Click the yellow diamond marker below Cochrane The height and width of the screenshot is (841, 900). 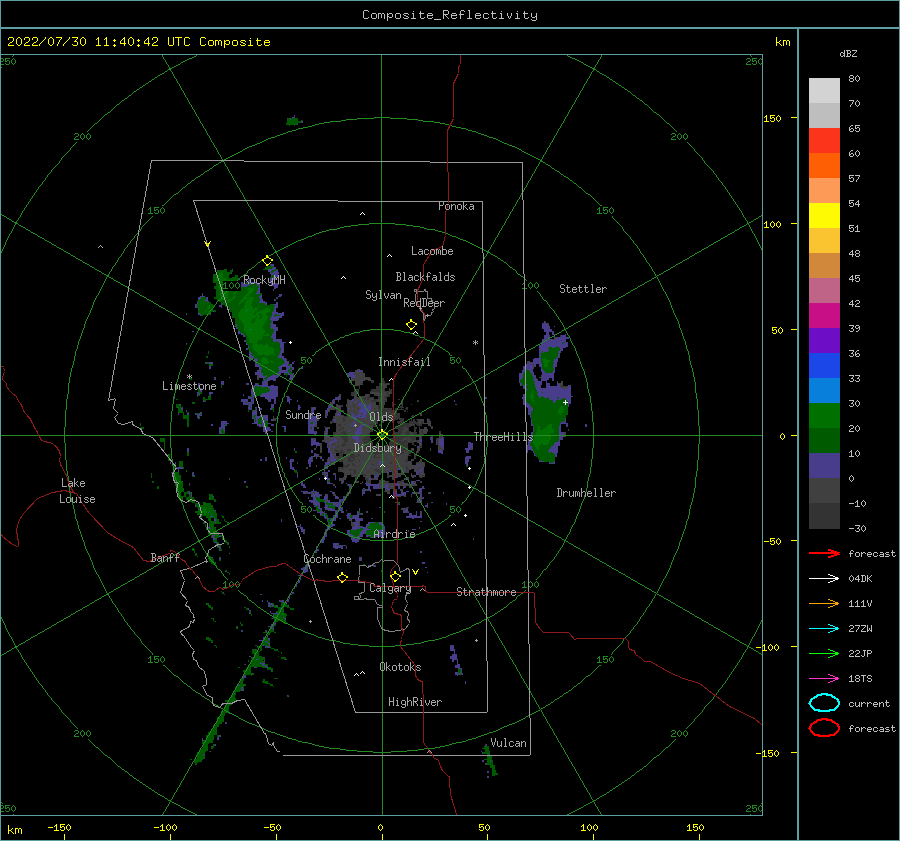tap(342, 578)
